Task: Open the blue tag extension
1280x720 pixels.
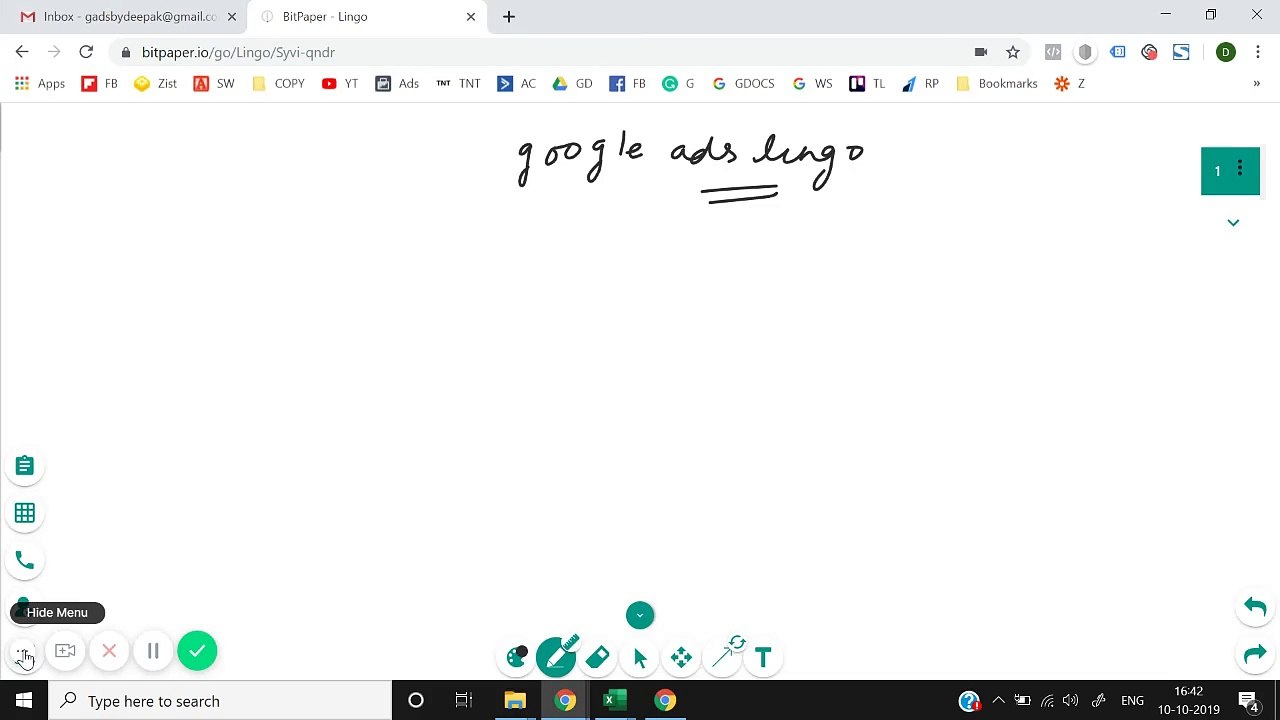Action: click(x=1117, y=52)
